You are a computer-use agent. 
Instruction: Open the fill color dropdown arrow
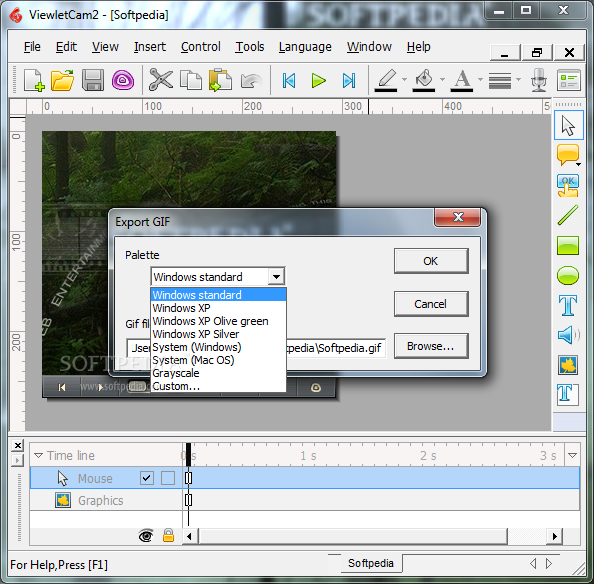(442, 80)
